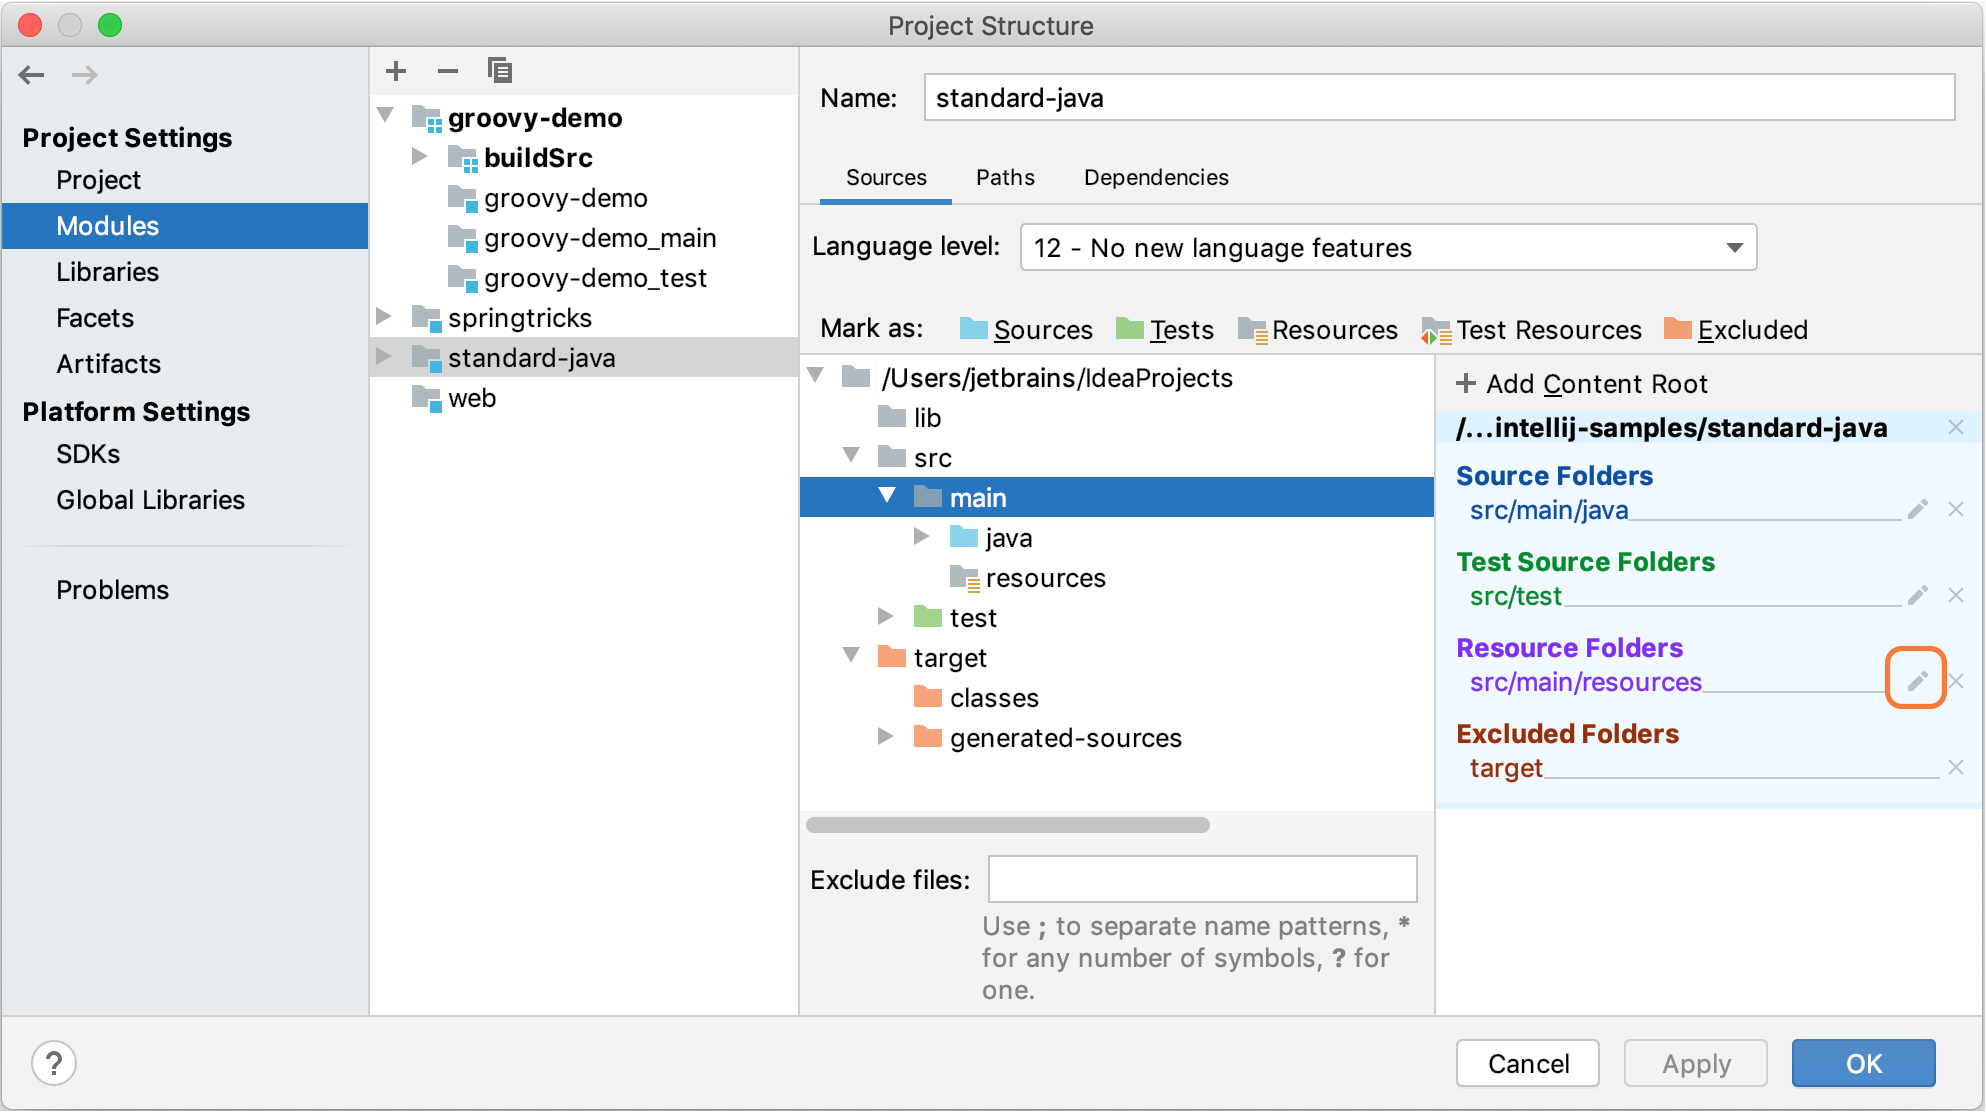Expand the springtricks module tree item
This screenshot has width=1986, height=1114.
coord(391,316)
